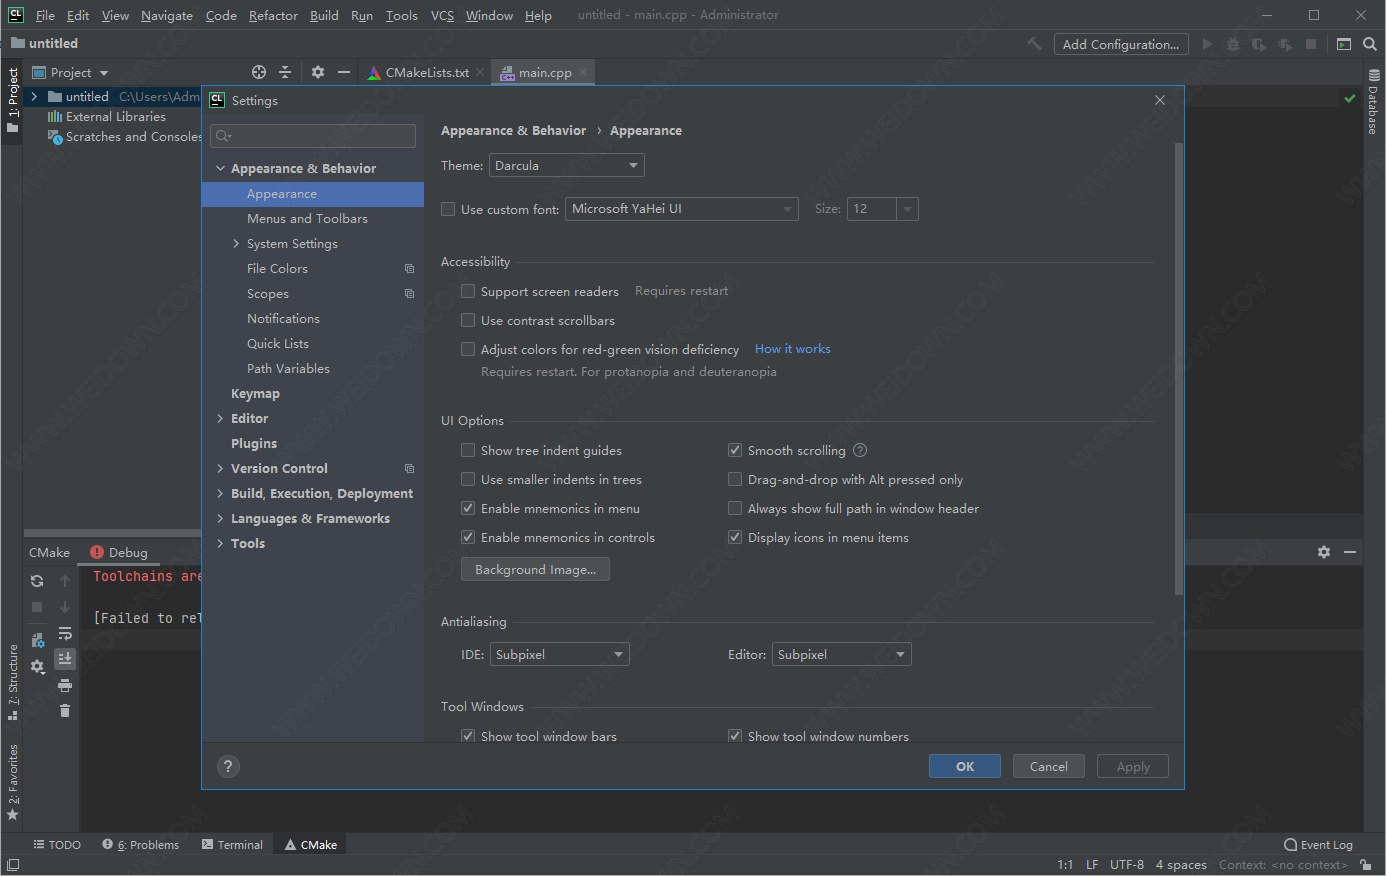Click the copy icon beside Scopes
This screenshot has height=876, width=1386.
[409, 293]
